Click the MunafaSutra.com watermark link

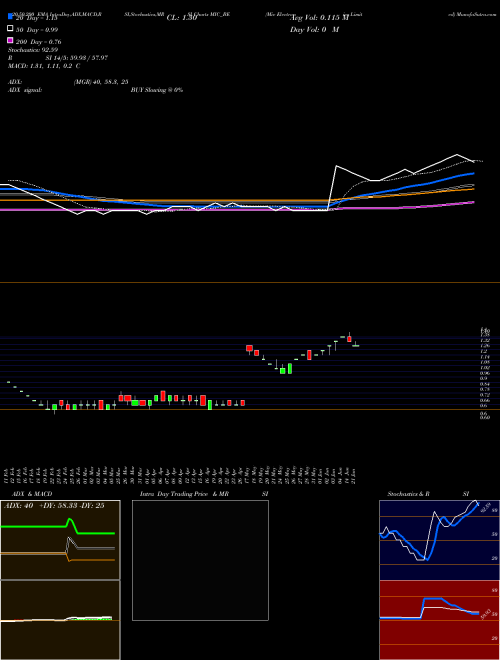[473, 14]
